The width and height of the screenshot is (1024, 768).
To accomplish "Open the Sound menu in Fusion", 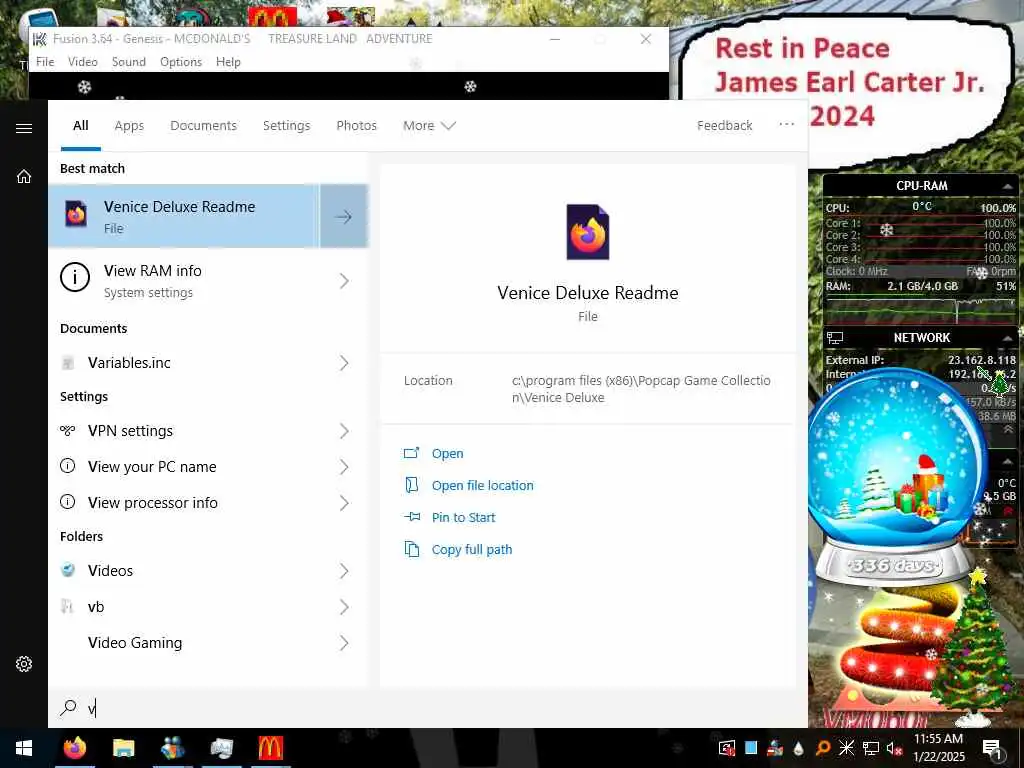I will point(129,62).
